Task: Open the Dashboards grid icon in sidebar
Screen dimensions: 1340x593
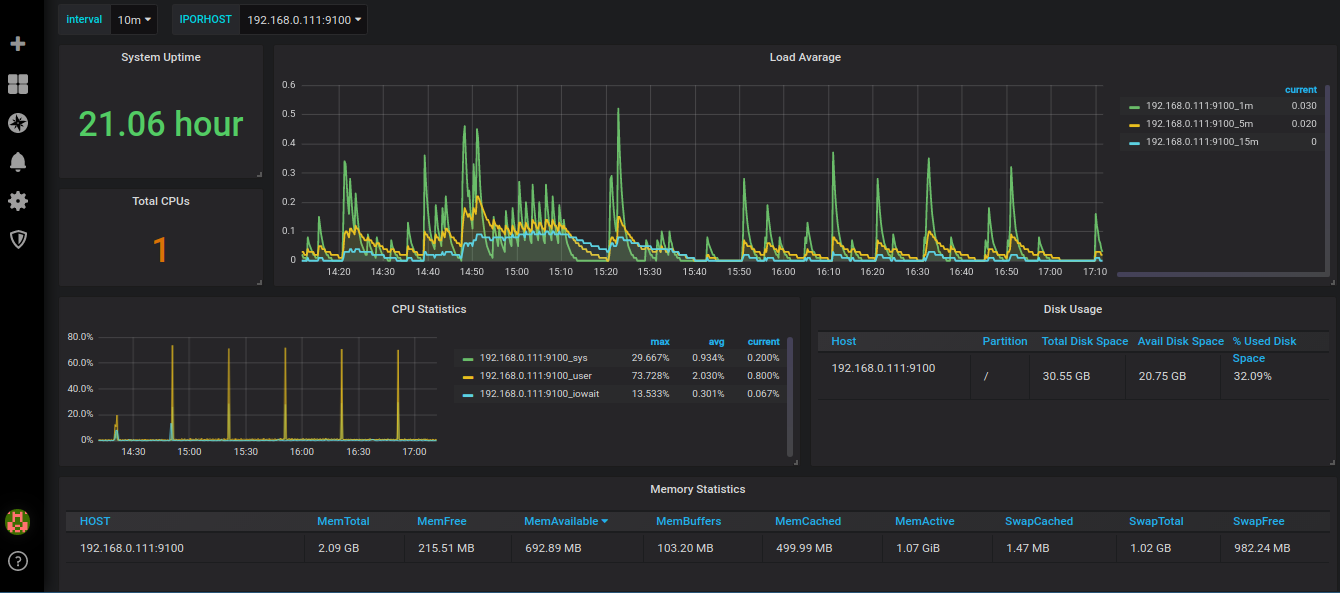Action: point(17,84)
